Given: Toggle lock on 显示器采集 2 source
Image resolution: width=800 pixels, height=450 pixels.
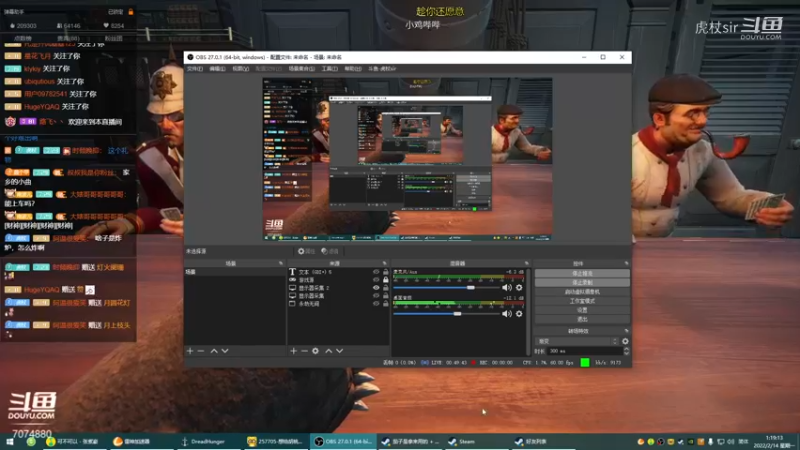Looking at the screenshot, I should [x=386, y=288].
